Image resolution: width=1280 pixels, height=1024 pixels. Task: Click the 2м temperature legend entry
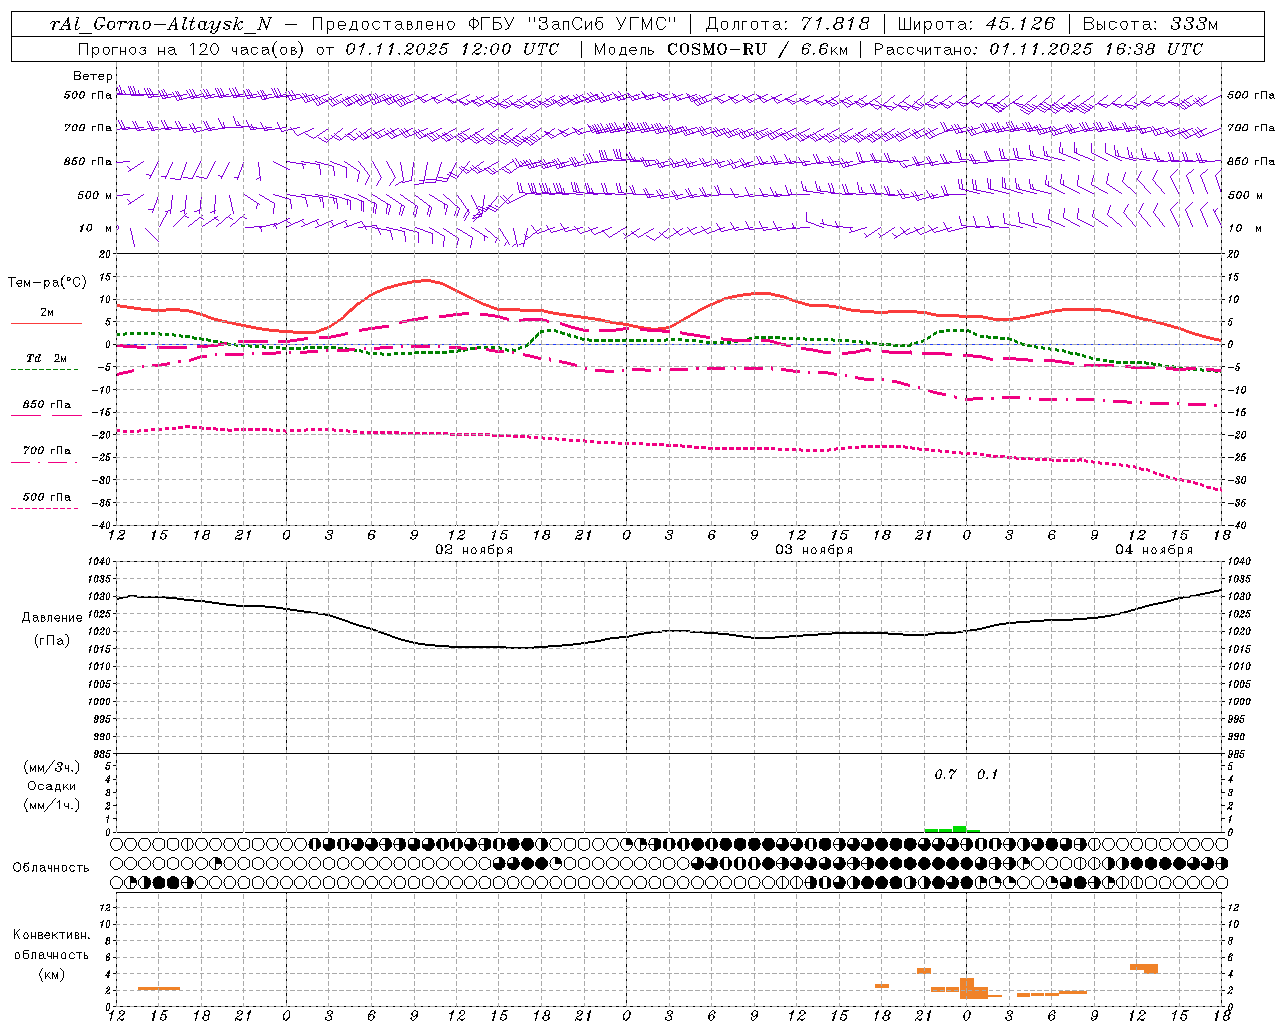[x=47, y=312]
